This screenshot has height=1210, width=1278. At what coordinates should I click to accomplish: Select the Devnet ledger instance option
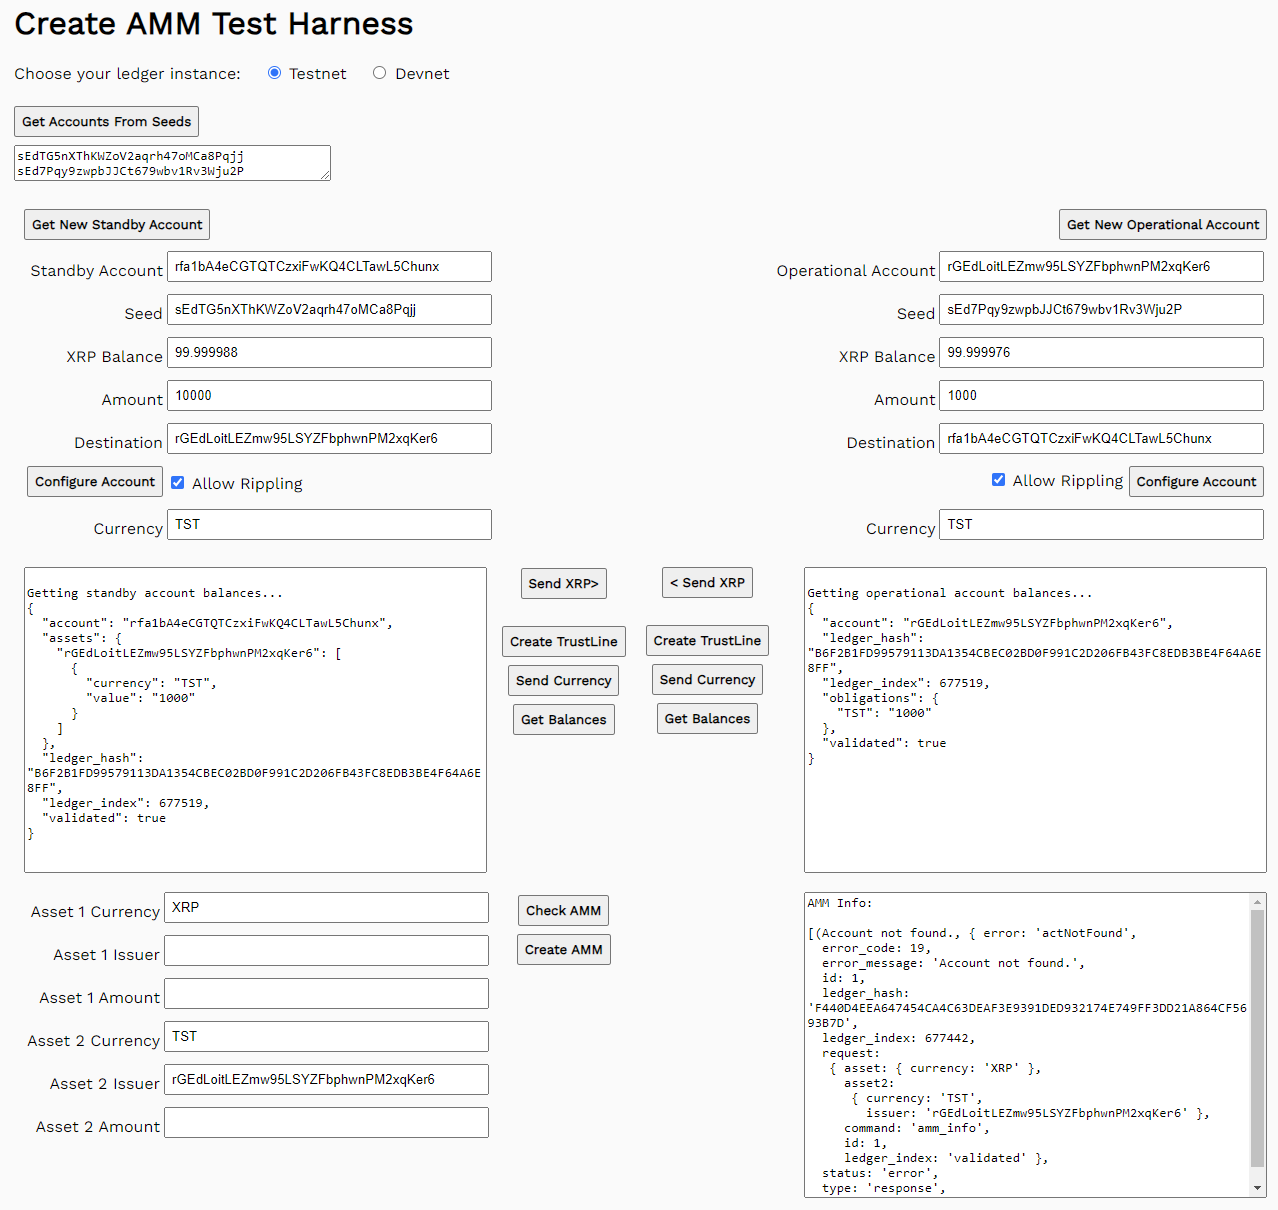(x=379, y=73)
